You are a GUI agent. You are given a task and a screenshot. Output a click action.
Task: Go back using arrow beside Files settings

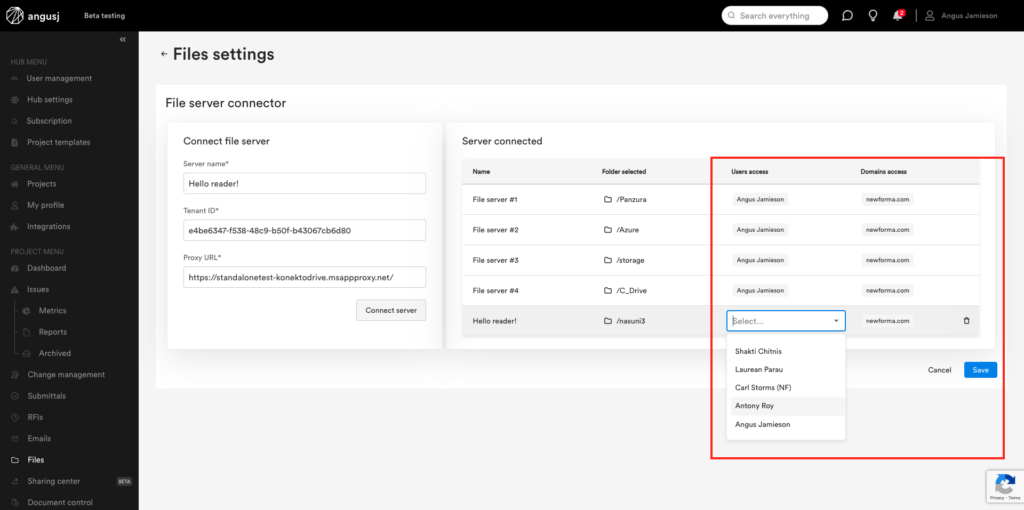pos(164,54)
